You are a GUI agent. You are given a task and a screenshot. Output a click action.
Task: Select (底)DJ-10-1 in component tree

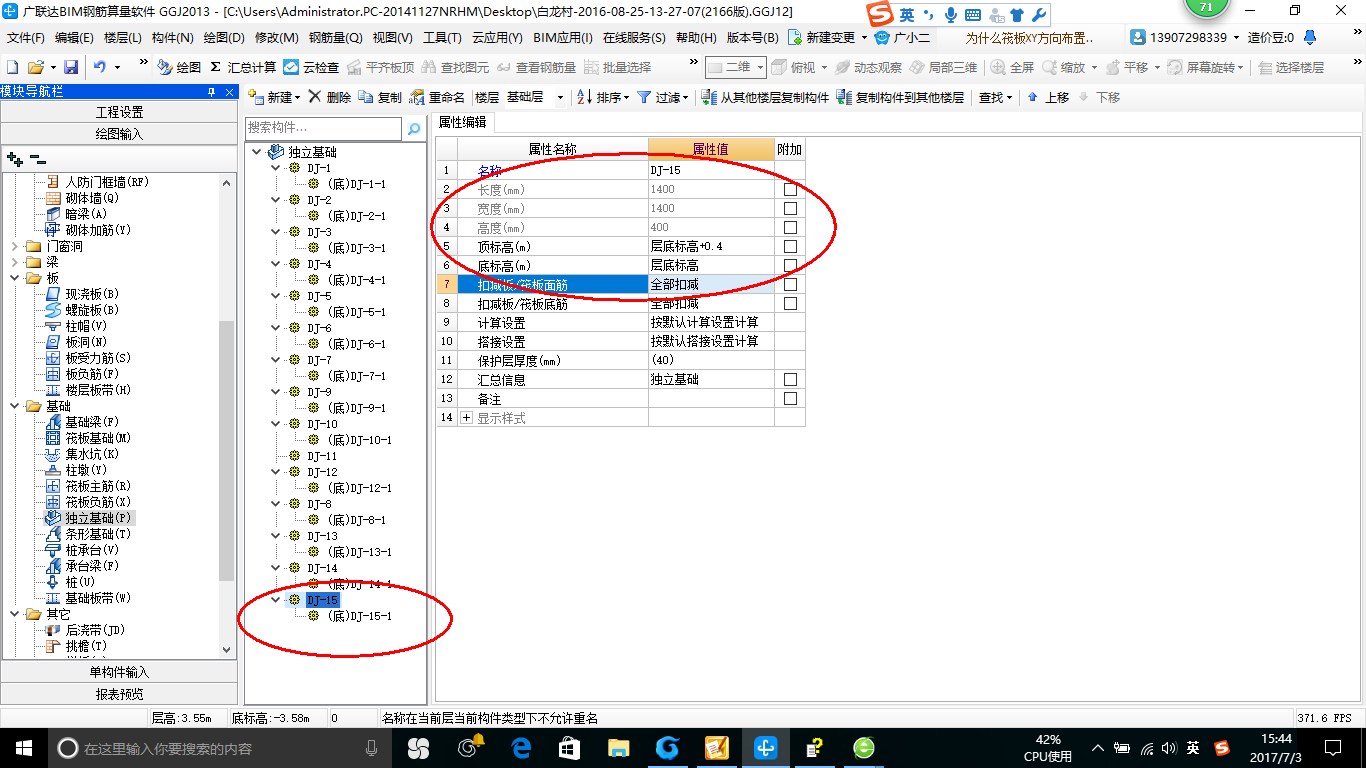[359, 440]
